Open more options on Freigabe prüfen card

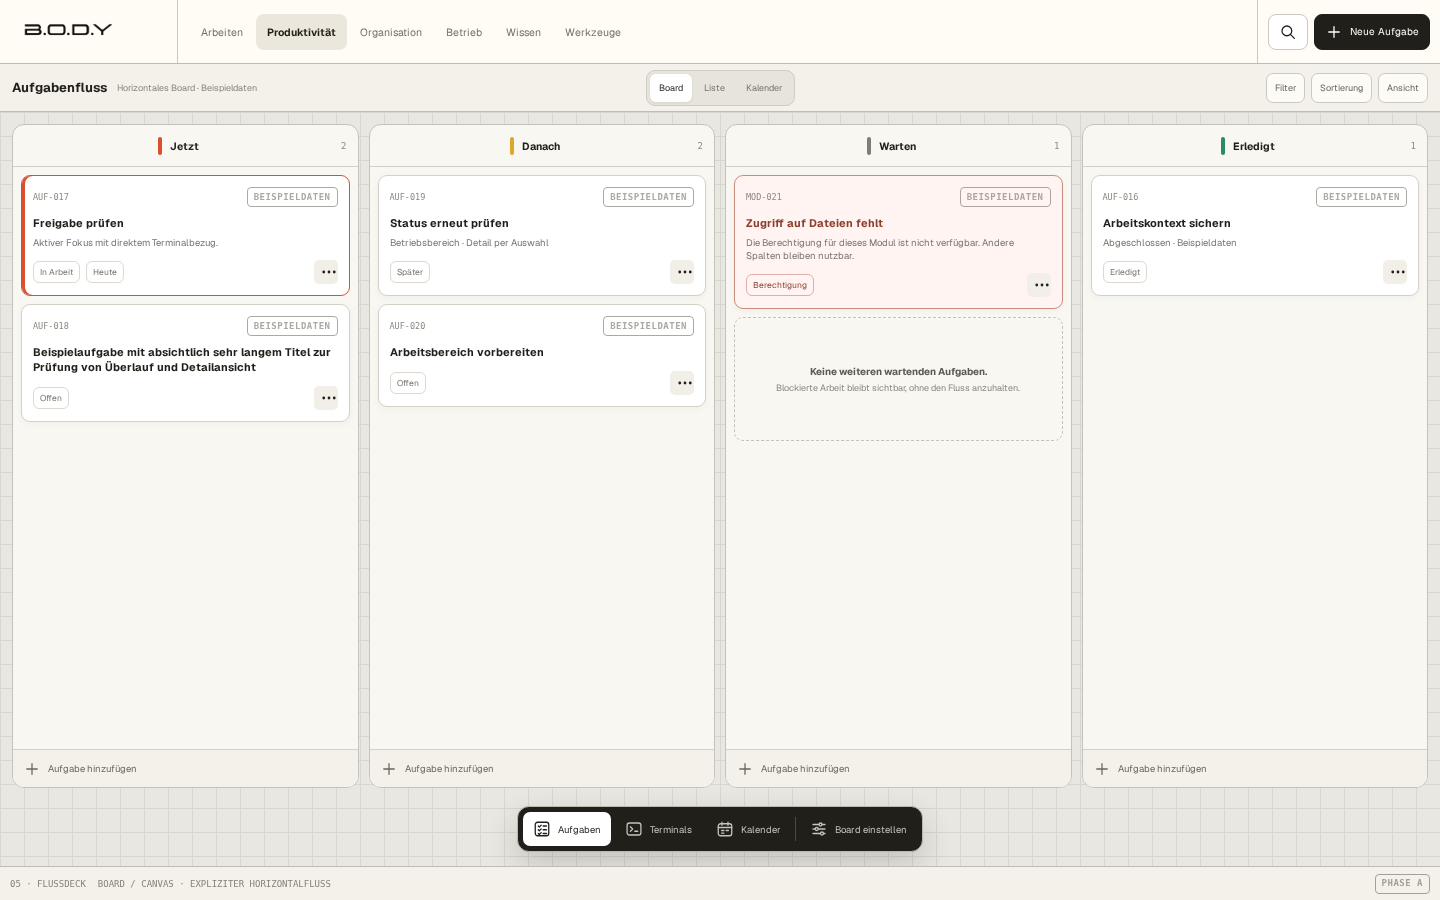tap(326, 272)
